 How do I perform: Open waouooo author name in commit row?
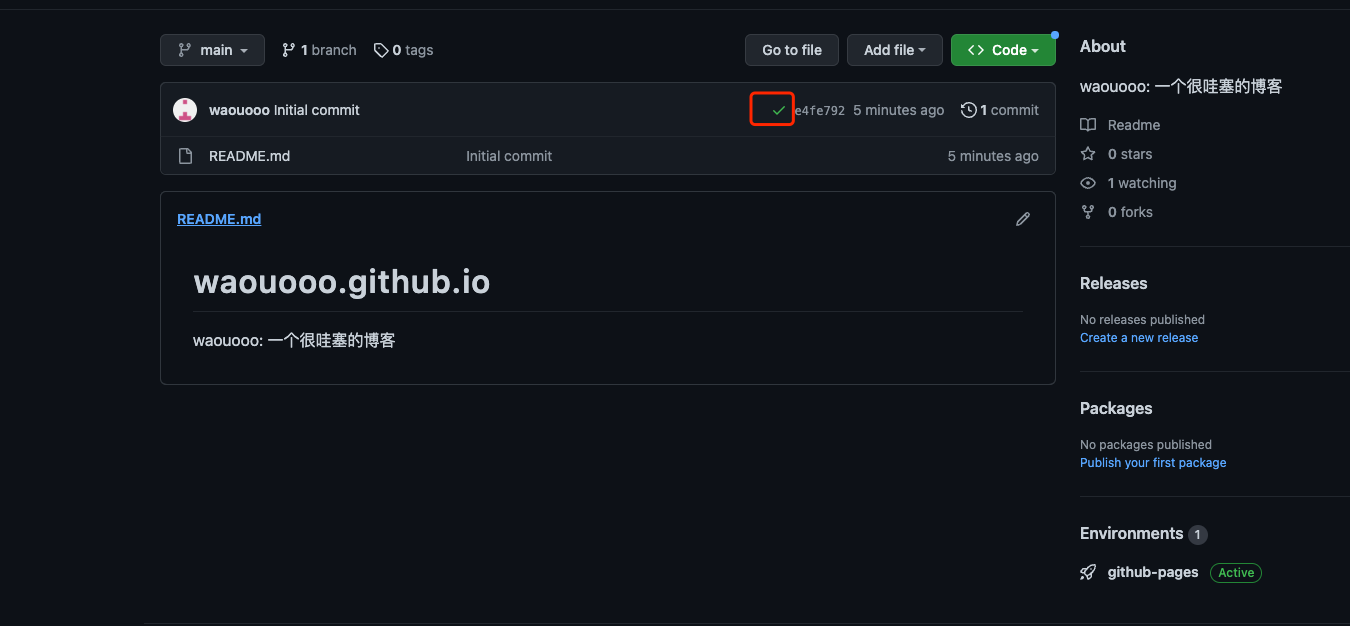click(239, 110)
